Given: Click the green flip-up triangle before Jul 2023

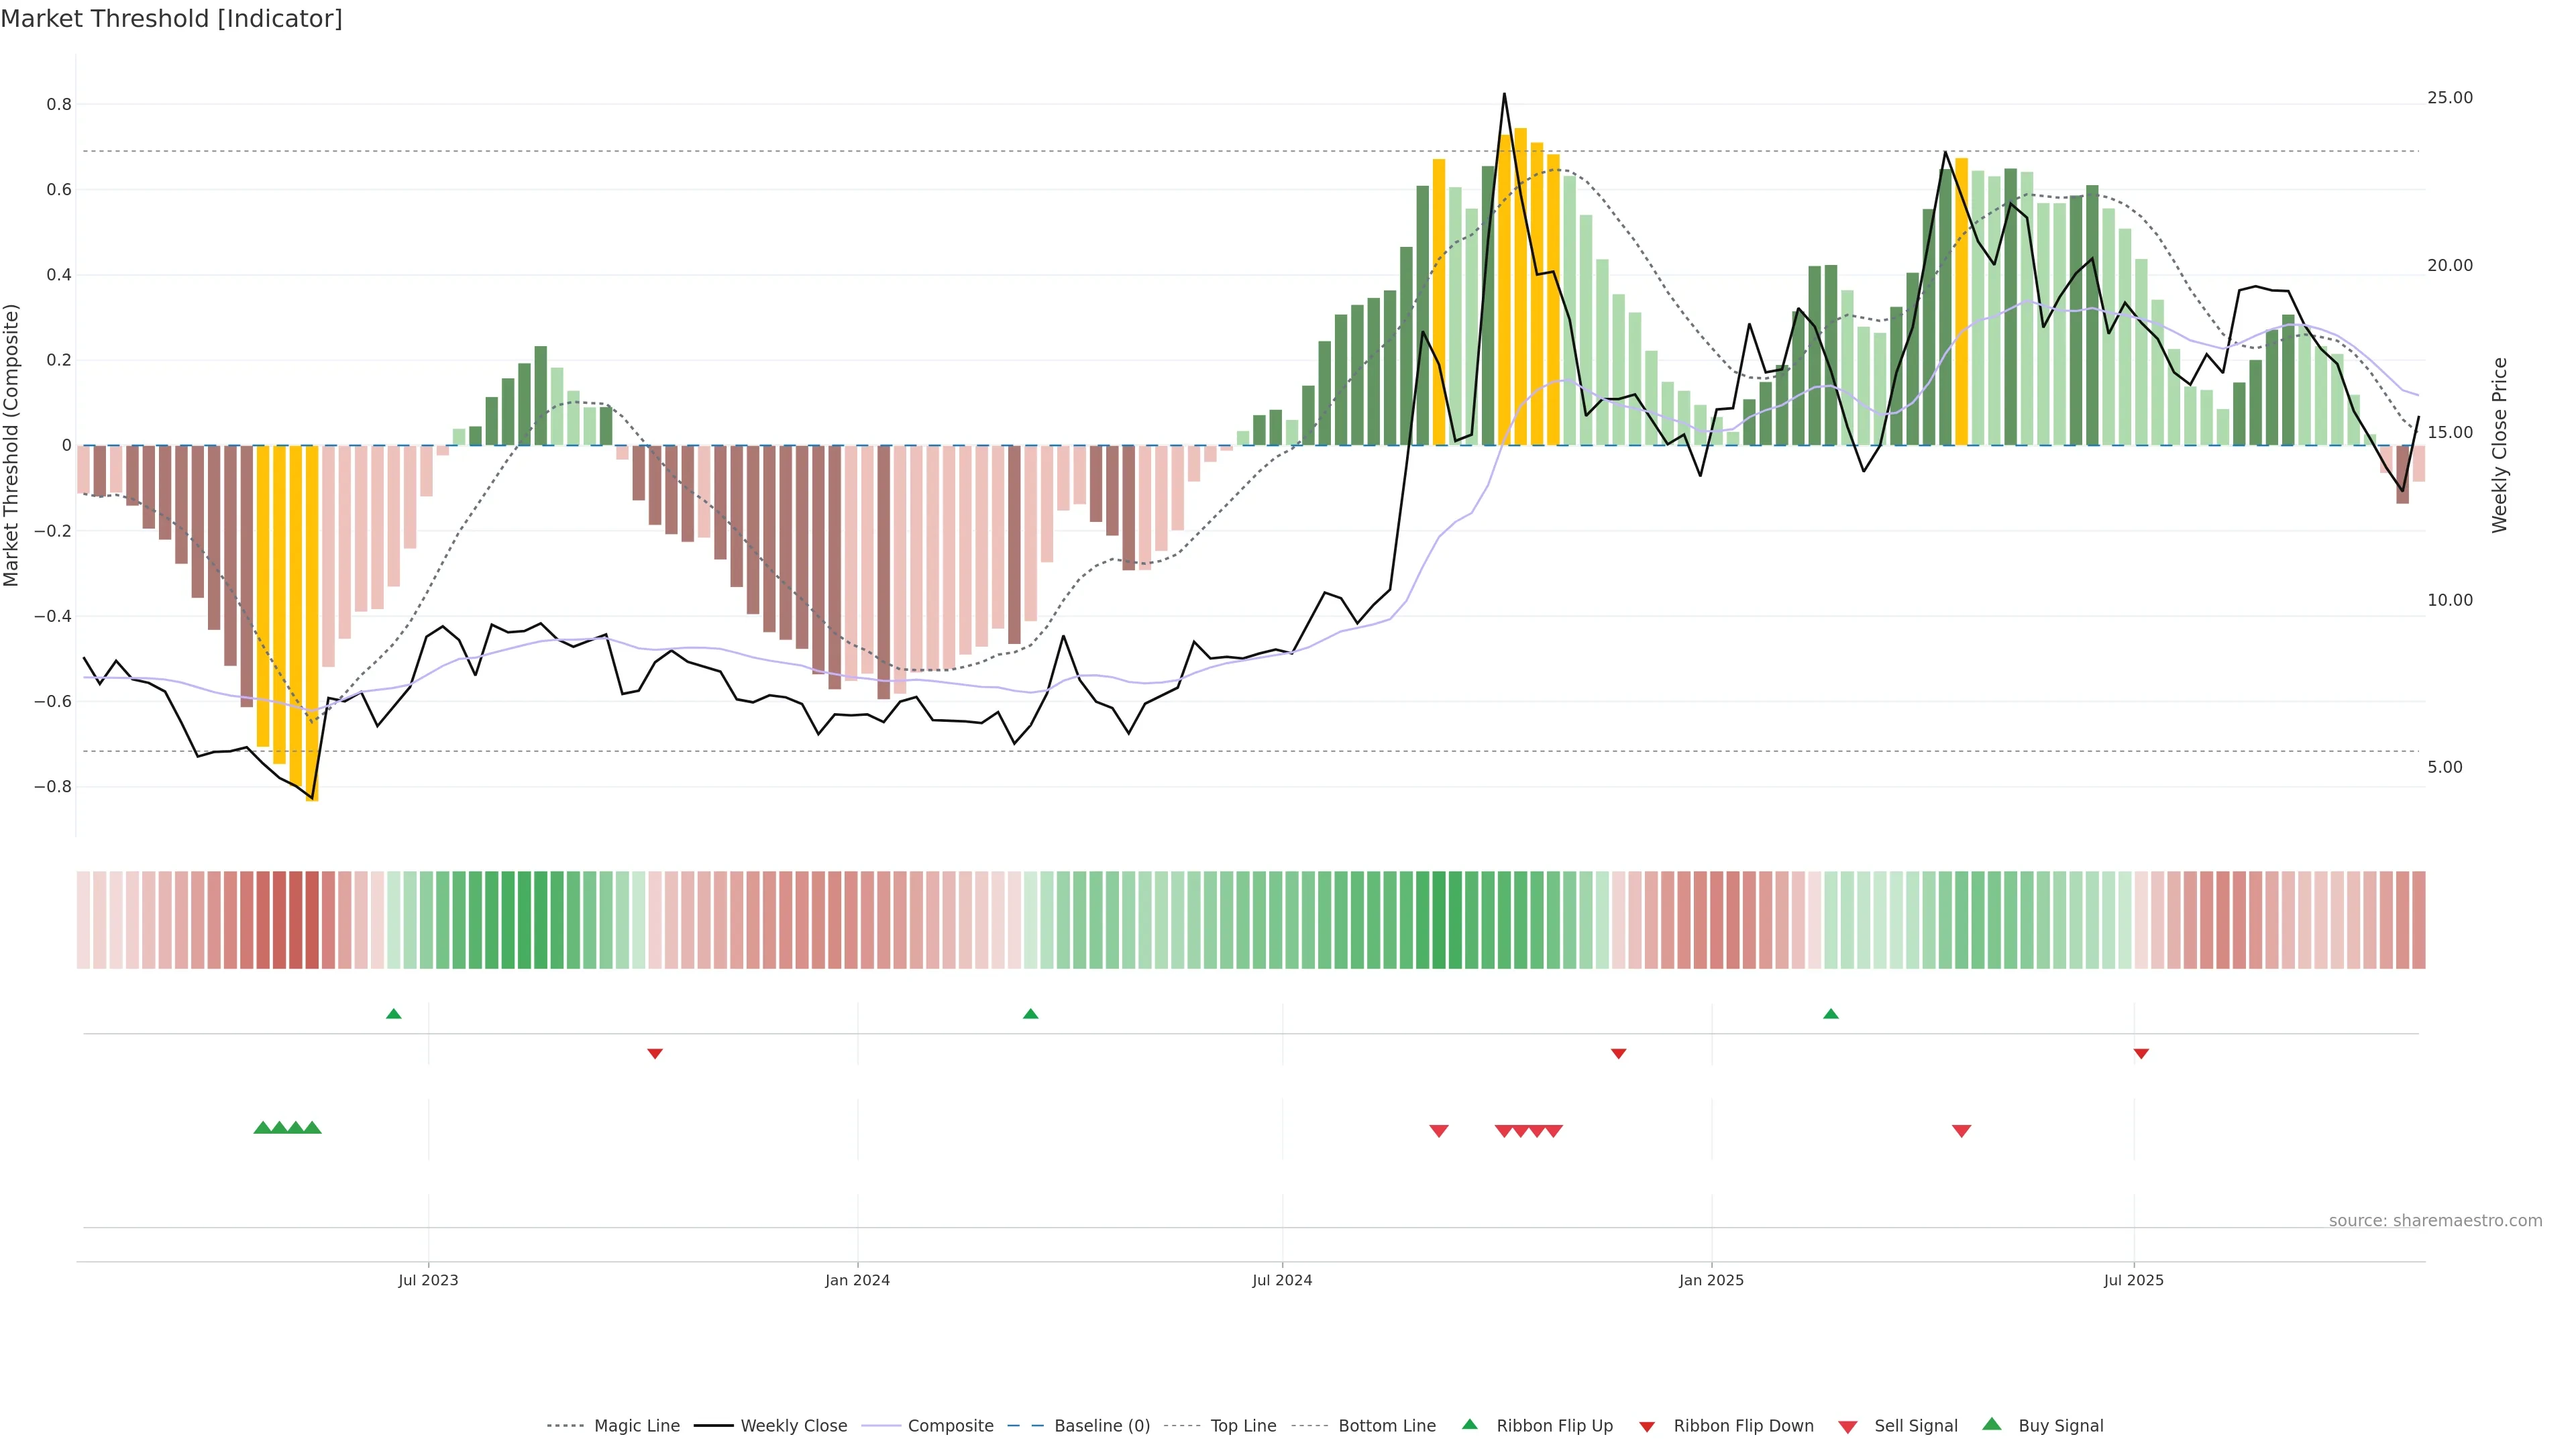Looking at the screenshot, I should 394,1014.
